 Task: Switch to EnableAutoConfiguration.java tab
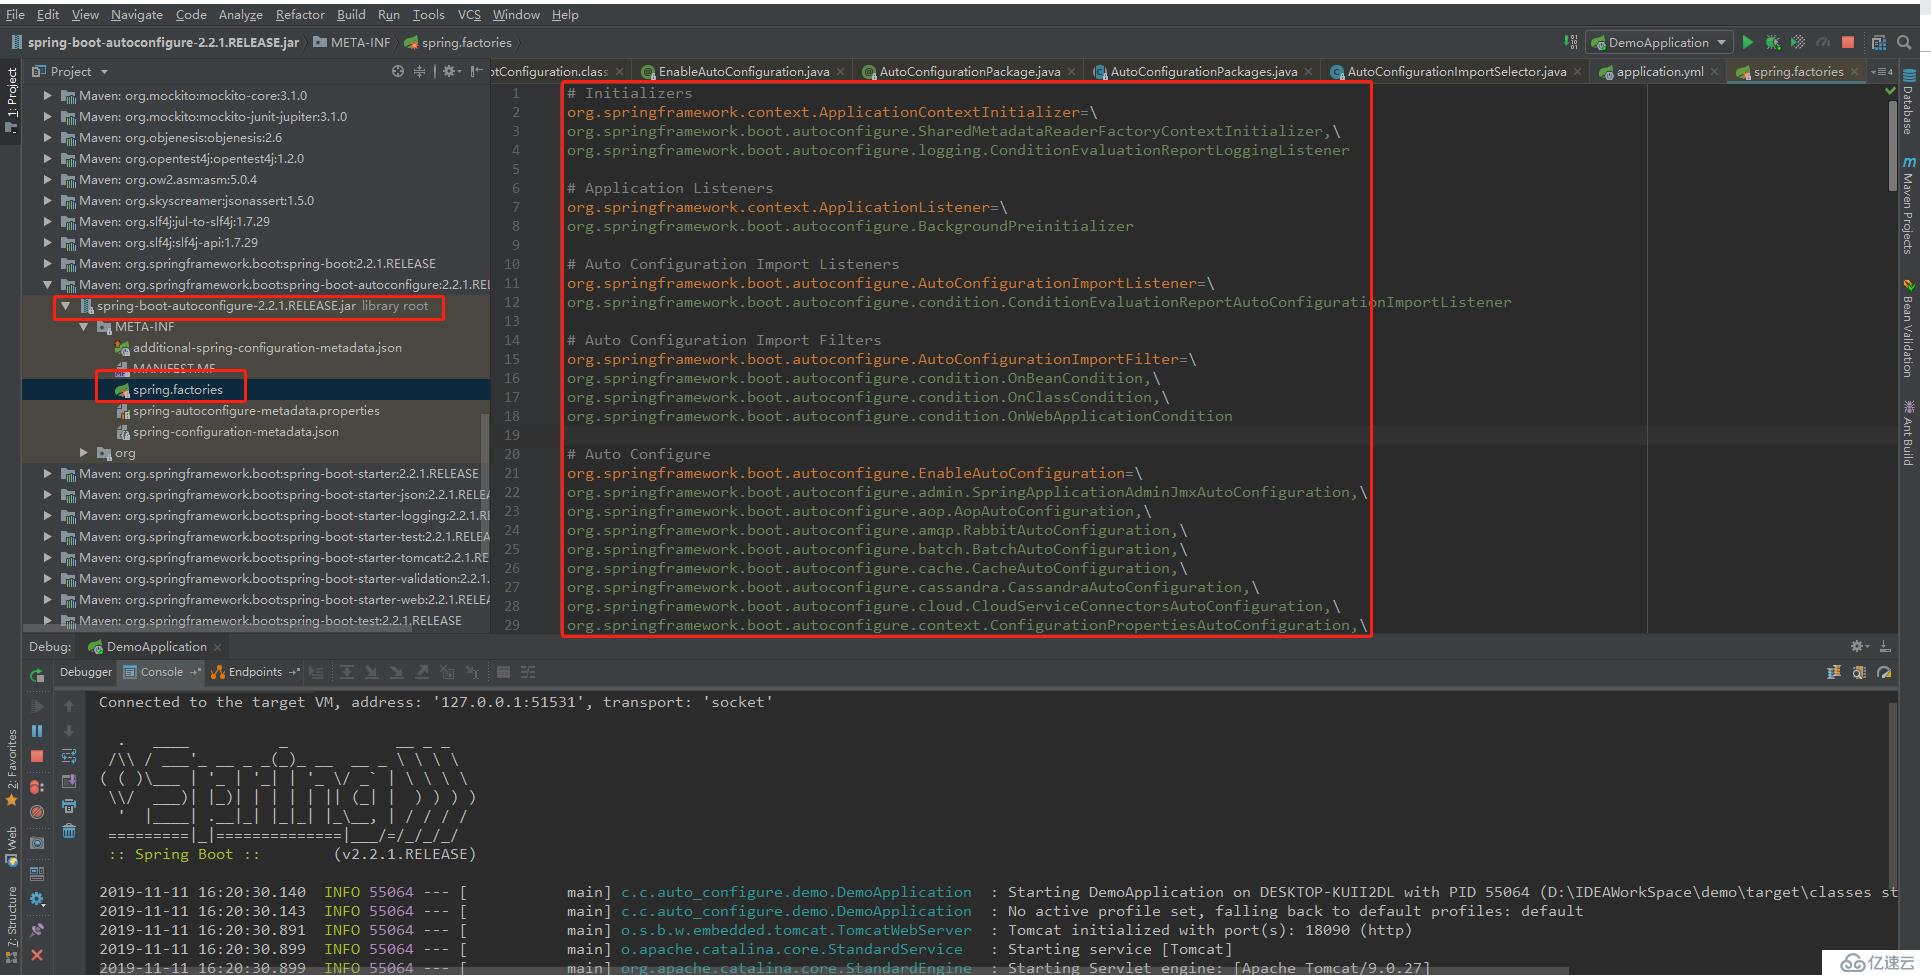(743, 71)
